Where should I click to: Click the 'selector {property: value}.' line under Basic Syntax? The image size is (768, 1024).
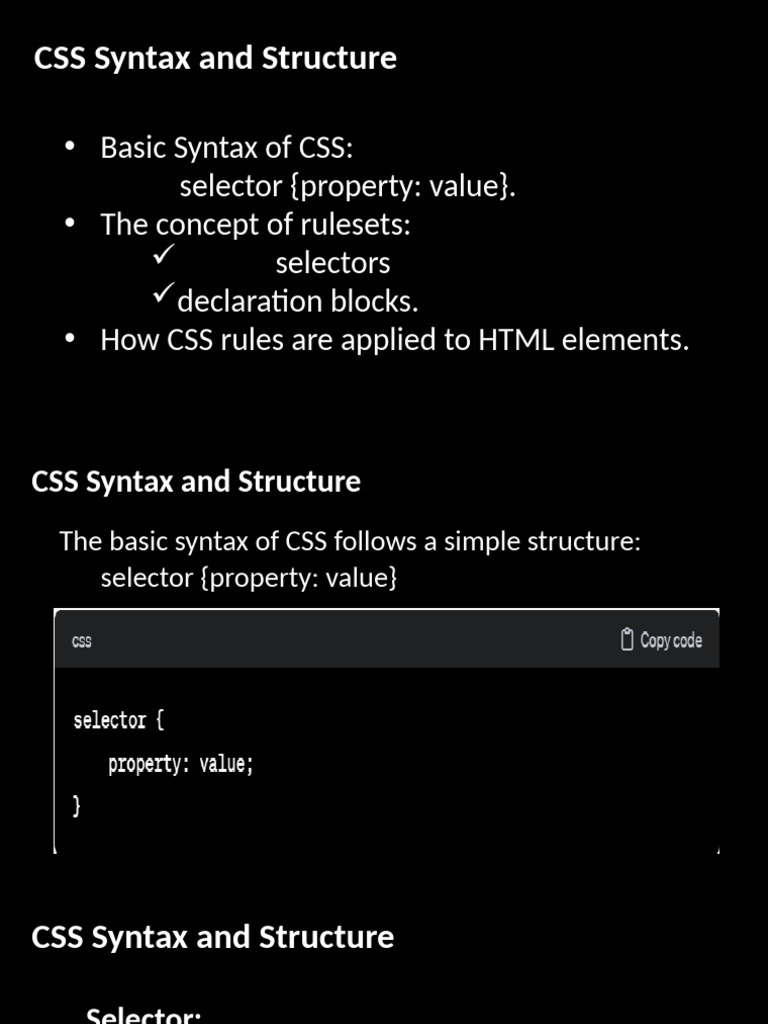point(348,186)
